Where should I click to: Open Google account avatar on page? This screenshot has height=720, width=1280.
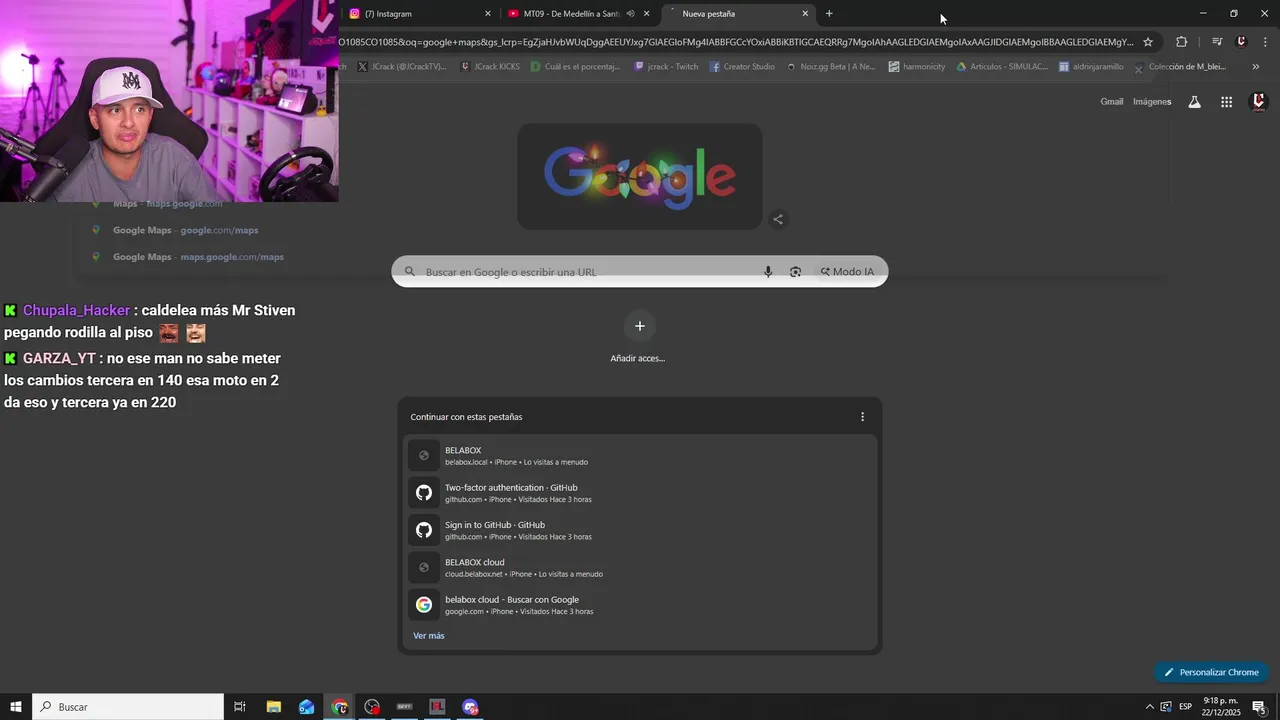[x=1258, y=102]
